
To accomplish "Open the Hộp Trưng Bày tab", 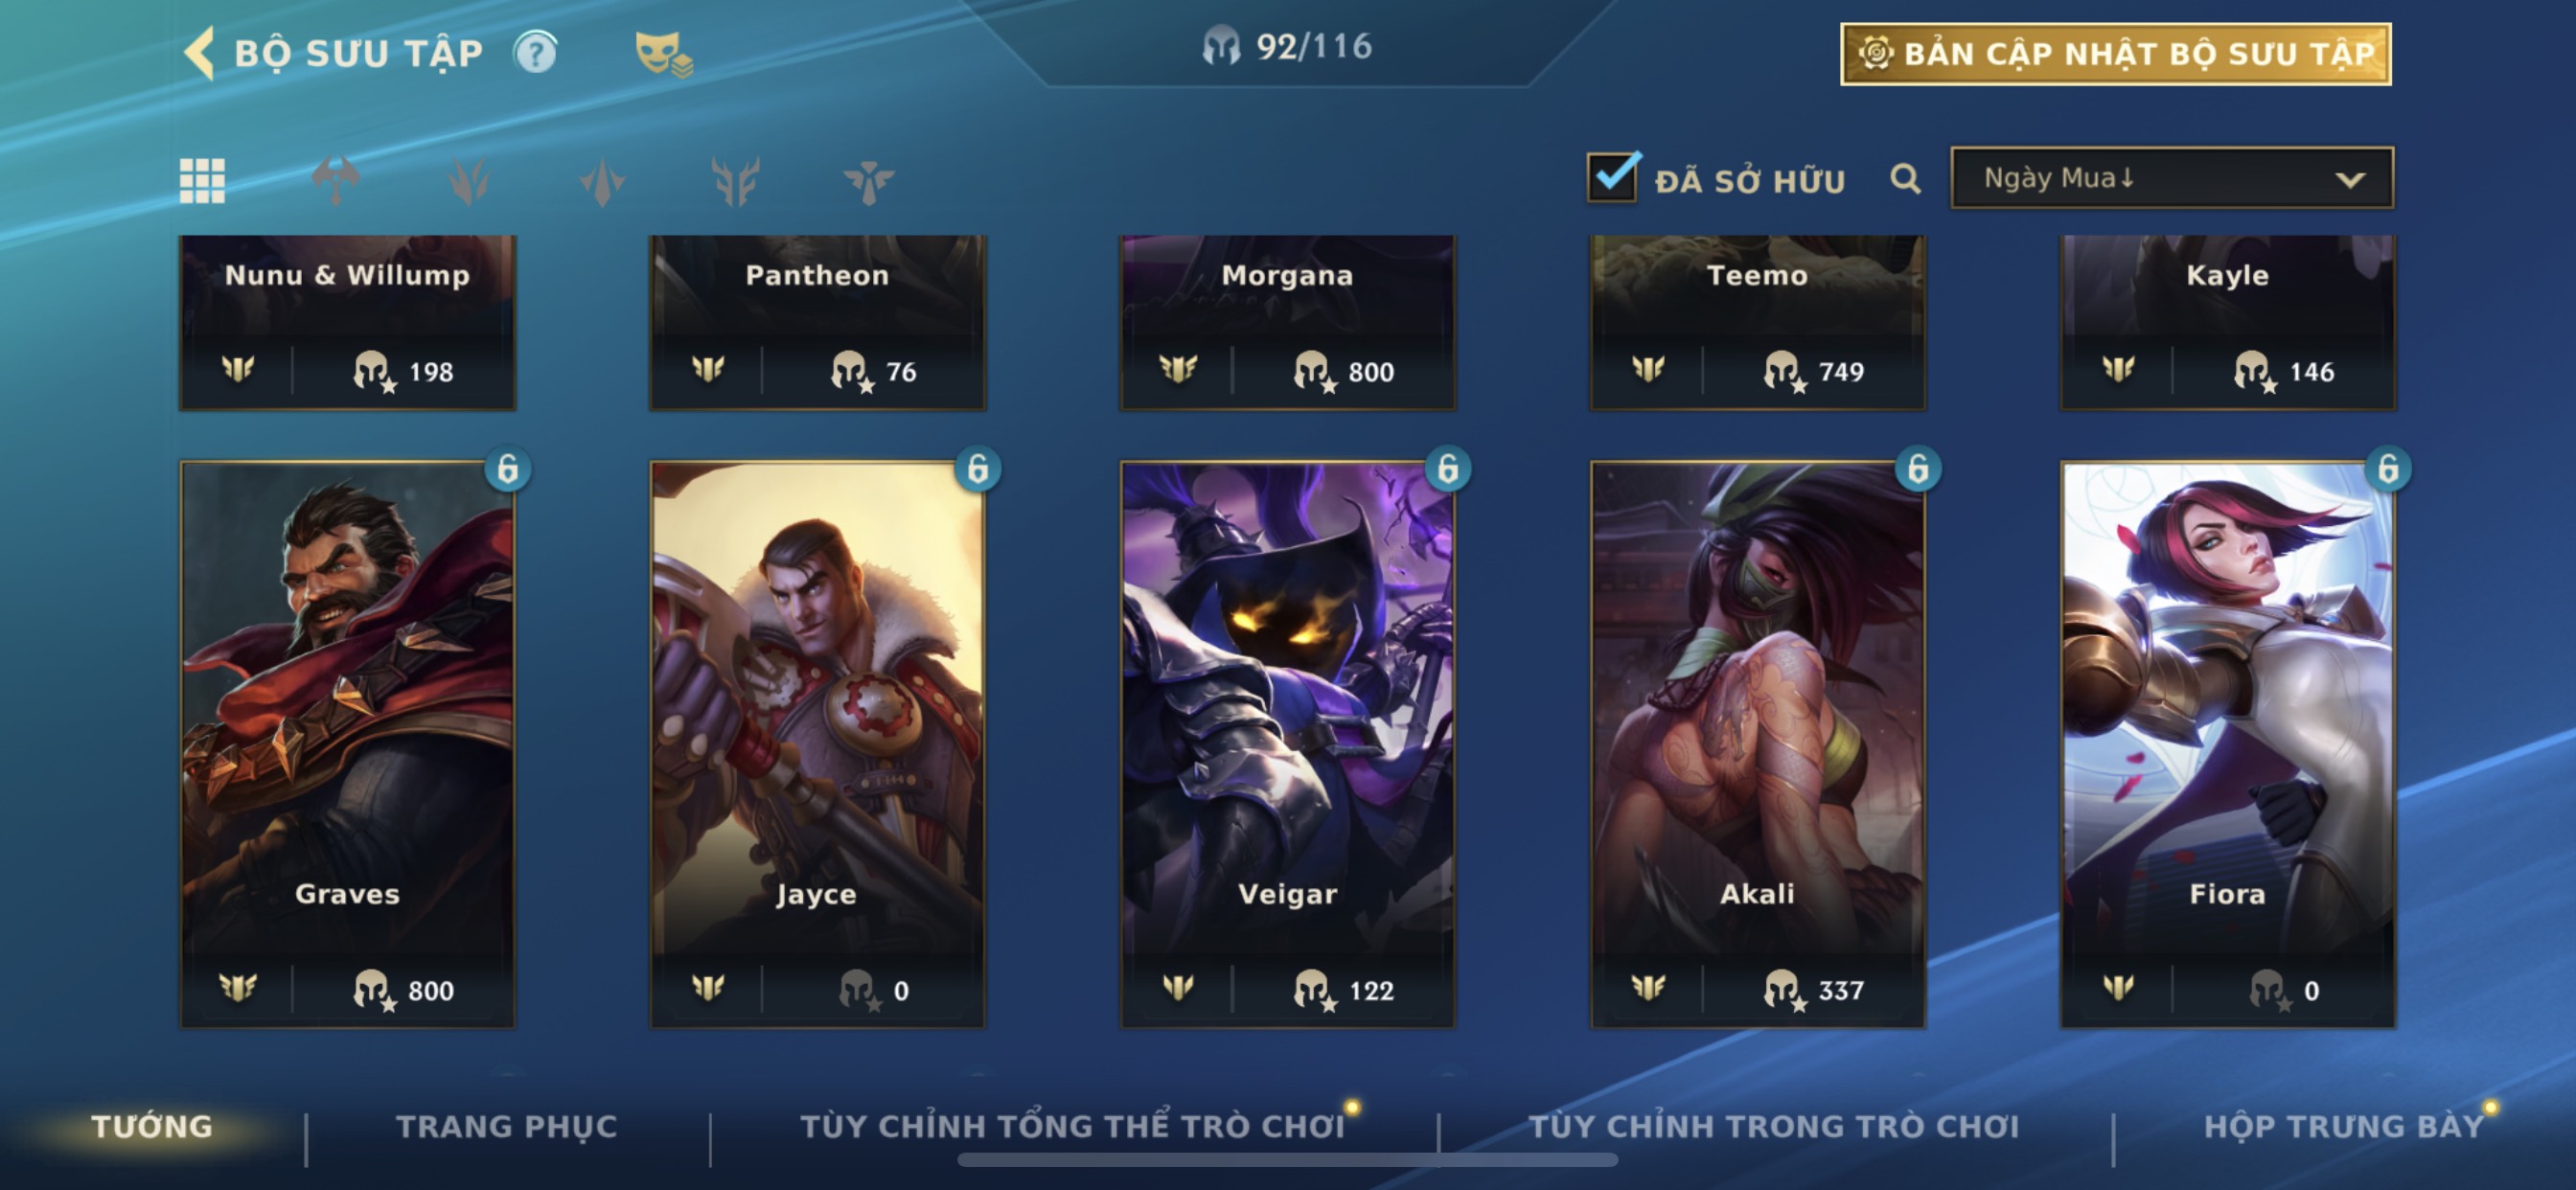I will (2343, 1126).
